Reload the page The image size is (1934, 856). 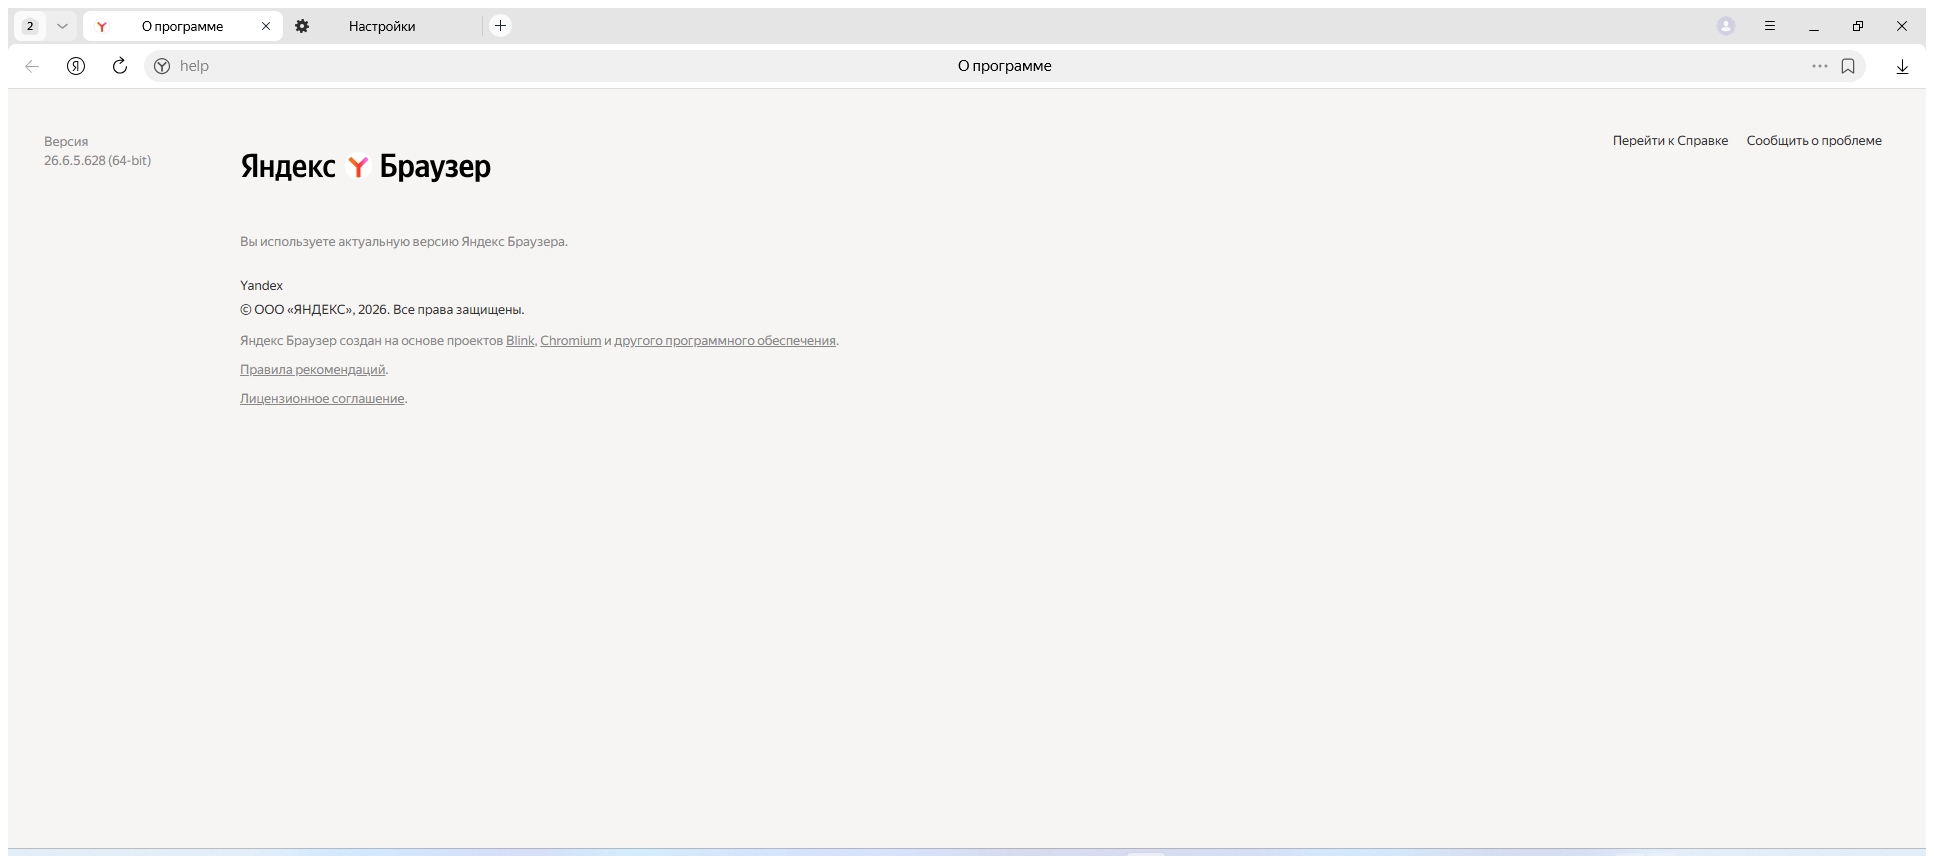tap(120, 66)
